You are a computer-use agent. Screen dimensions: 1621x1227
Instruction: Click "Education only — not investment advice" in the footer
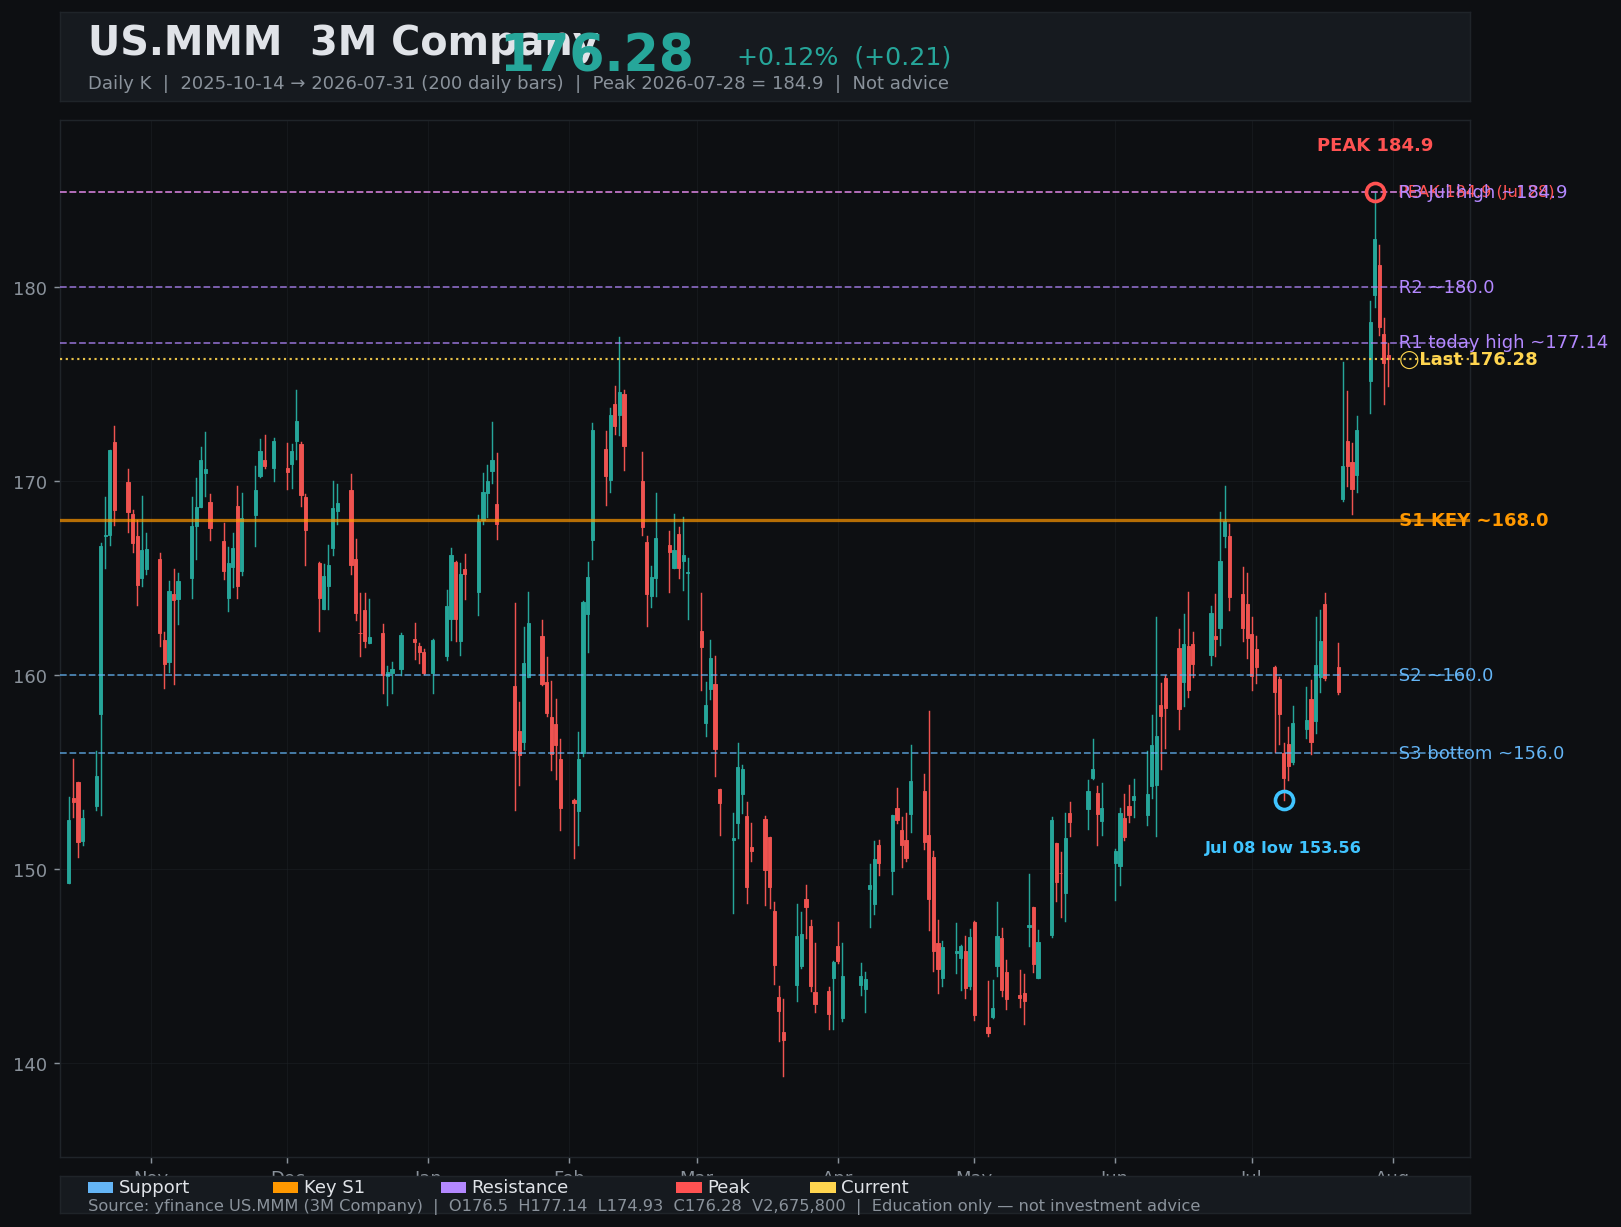coord(1036,1206)
